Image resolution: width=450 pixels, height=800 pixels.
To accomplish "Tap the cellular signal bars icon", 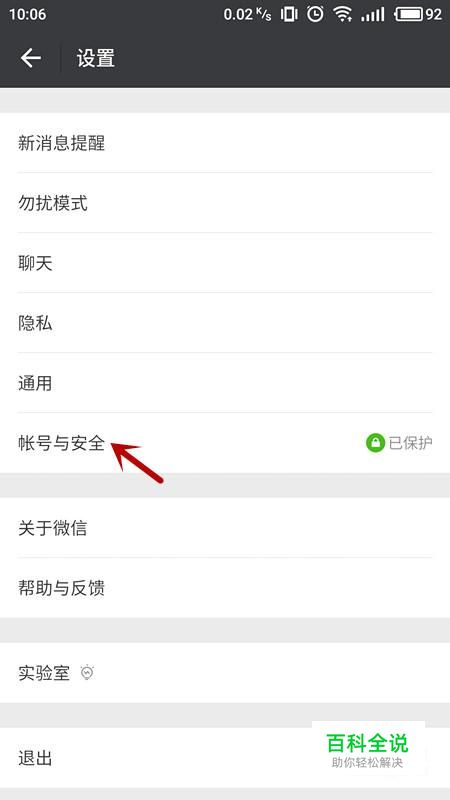I will pos(372,14).
